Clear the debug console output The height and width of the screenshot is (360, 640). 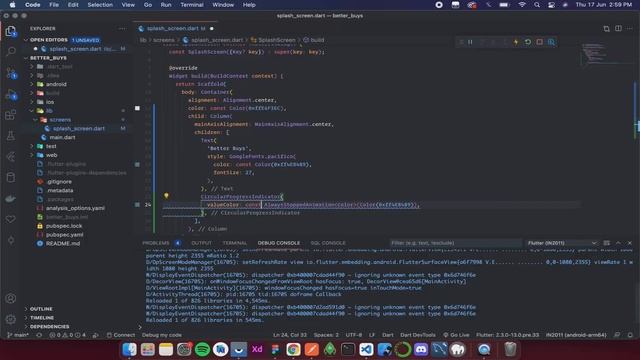point(607,243)
